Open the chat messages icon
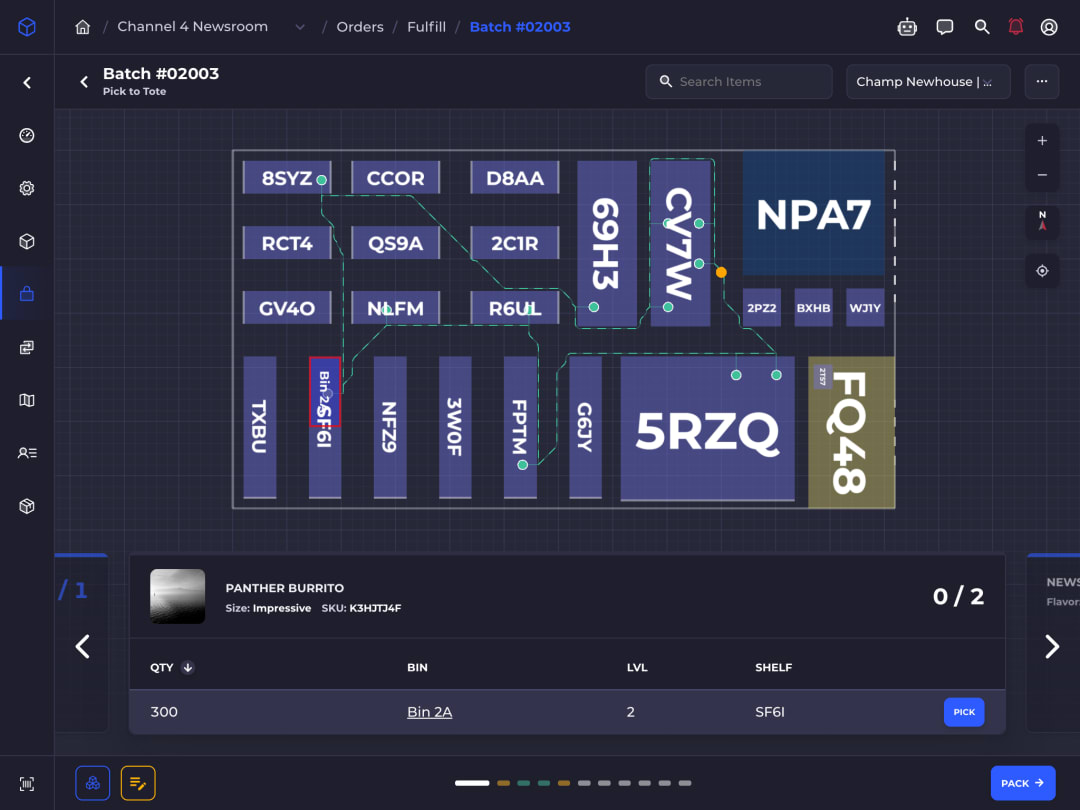 pyautogui.click(x=944, y=27)
